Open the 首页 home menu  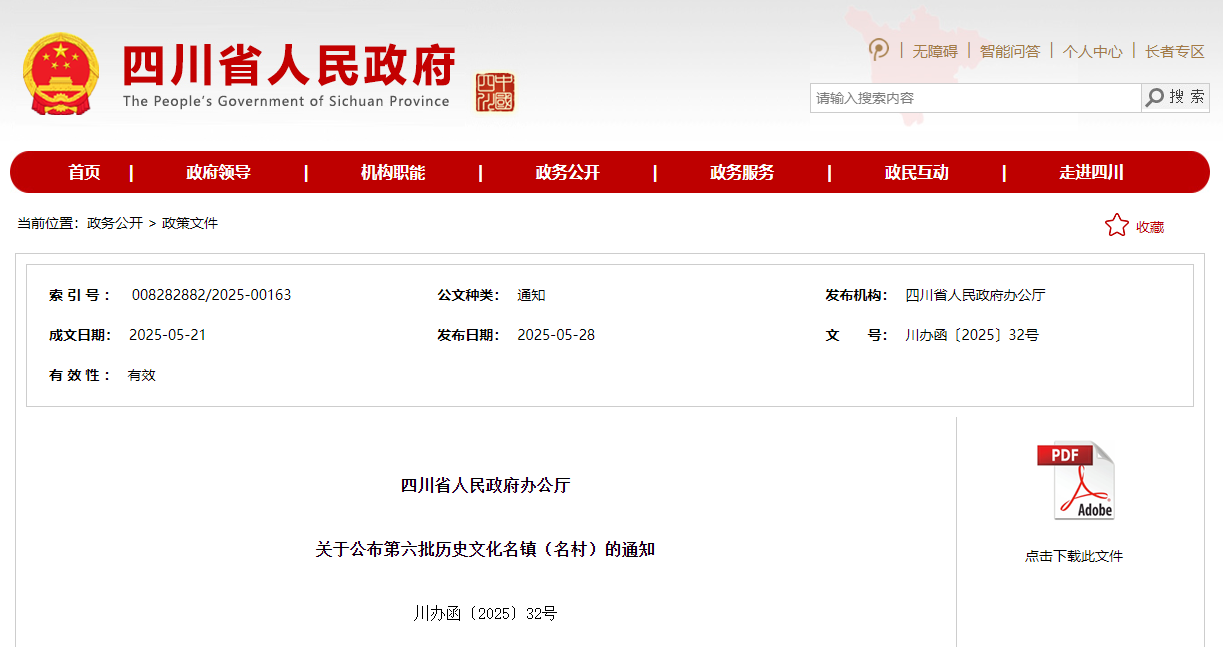pos(84,172)
